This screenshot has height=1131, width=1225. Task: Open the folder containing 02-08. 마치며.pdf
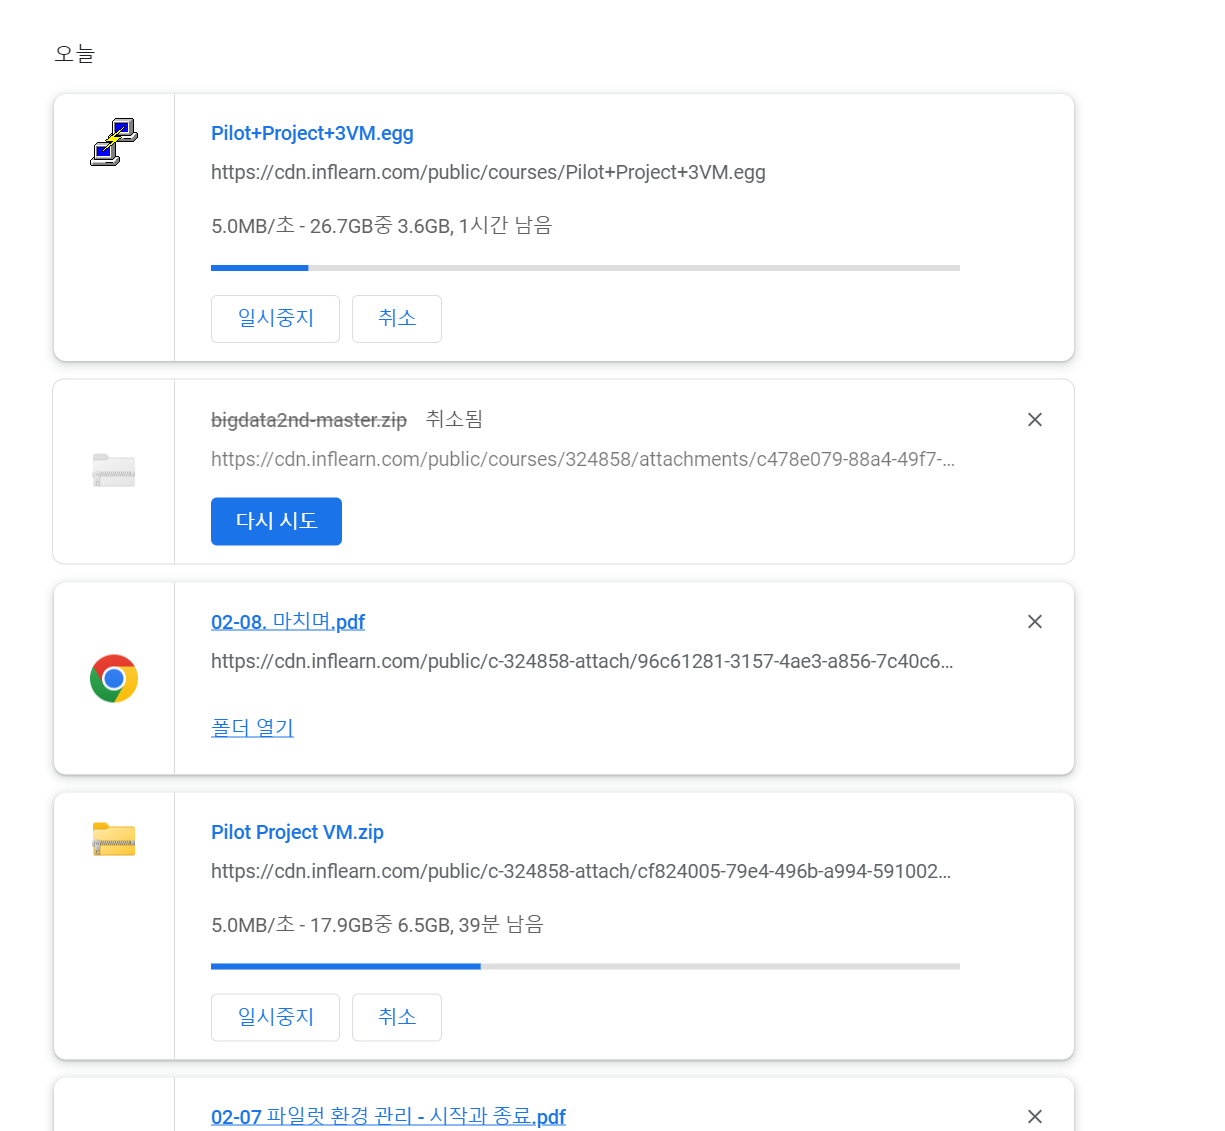coord(252,728)
